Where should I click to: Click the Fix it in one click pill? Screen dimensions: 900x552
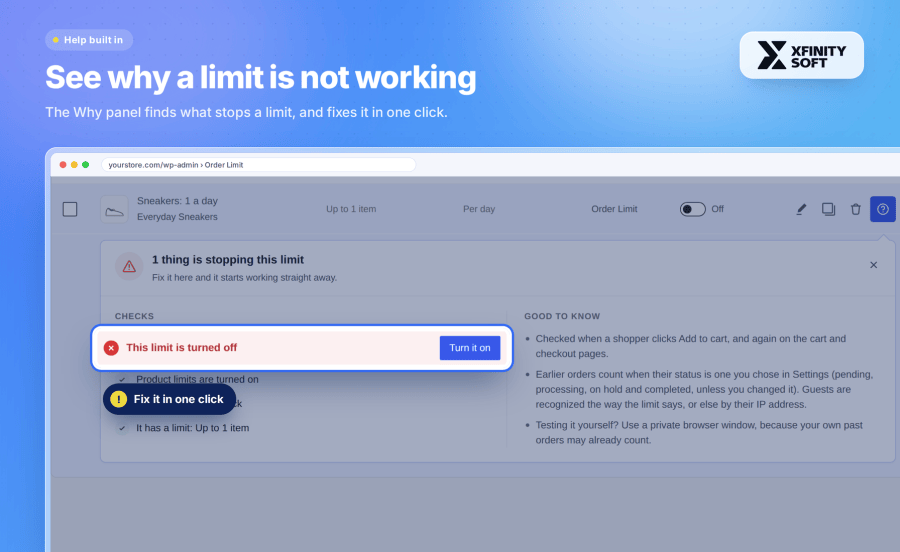(169, 399)
